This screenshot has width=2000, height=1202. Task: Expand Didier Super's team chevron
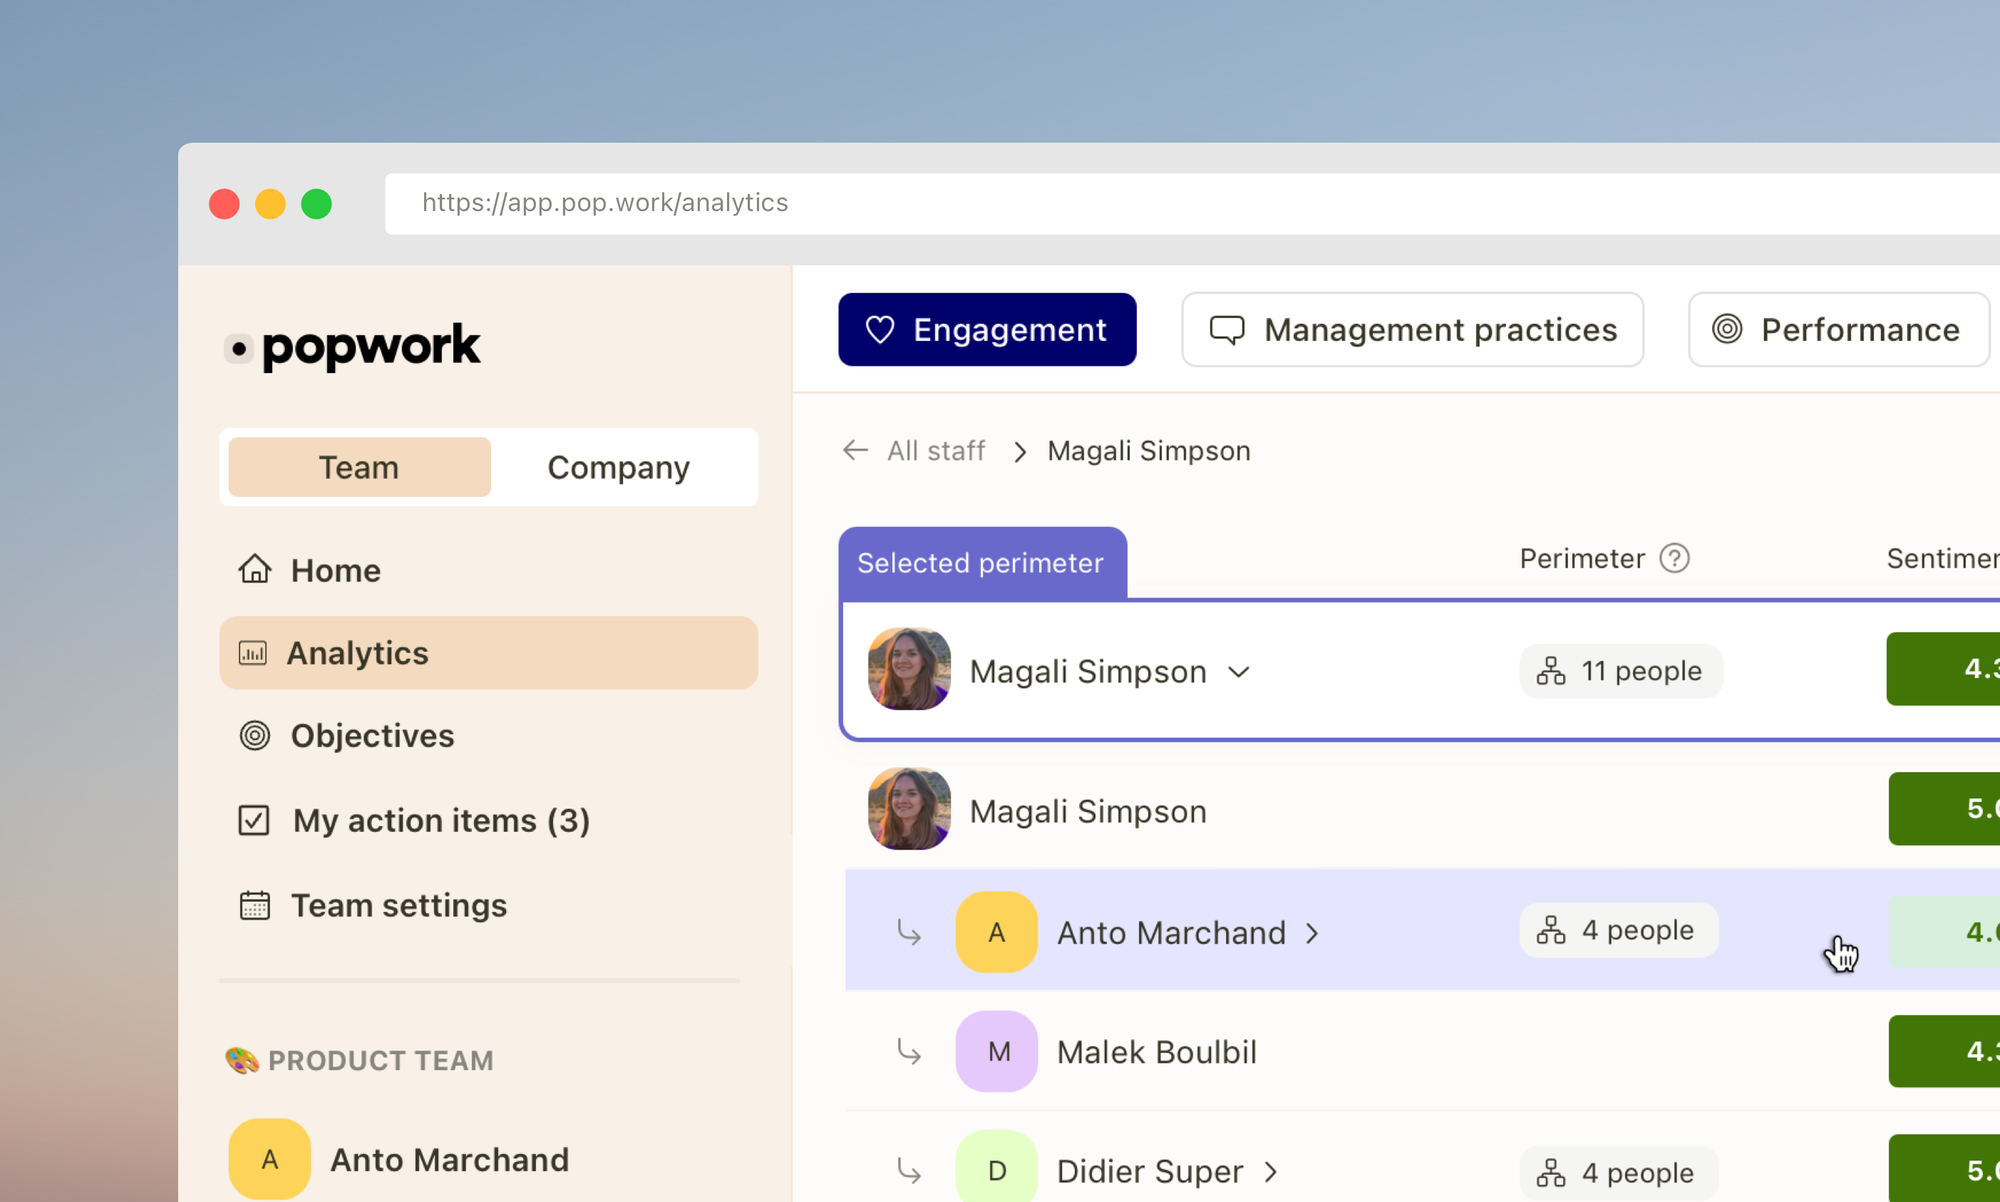coord(1271,1171)
